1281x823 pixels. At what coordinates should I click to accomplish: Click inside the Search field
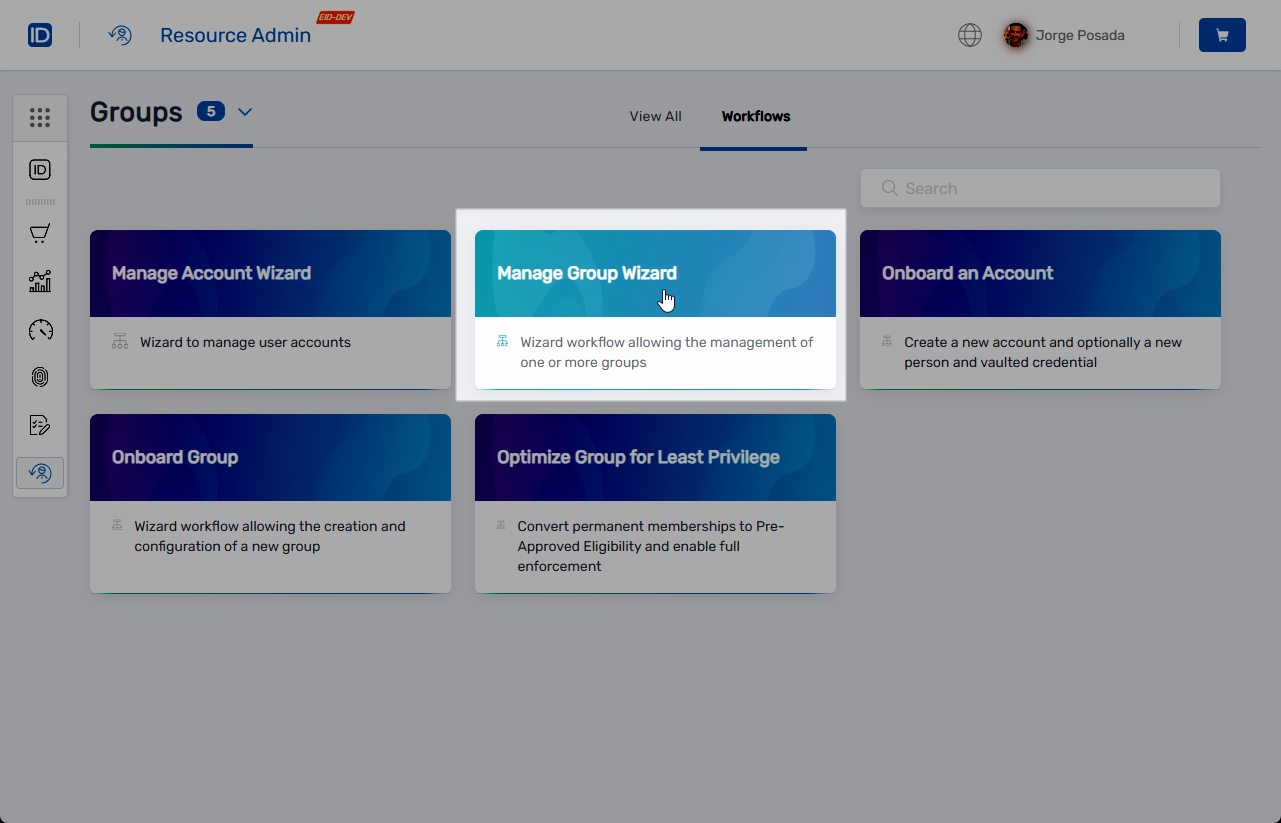click(x=1040, y=188)
